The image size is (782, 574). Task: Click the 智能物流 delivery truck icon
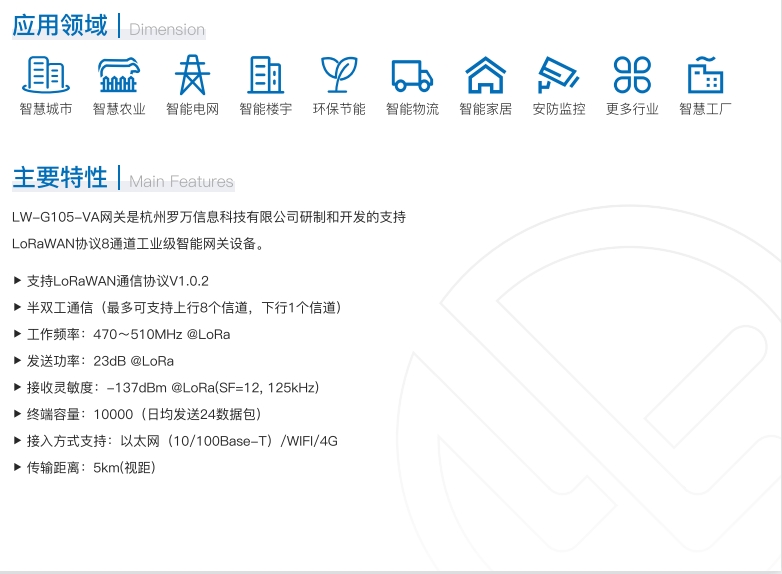coord(412,76)
